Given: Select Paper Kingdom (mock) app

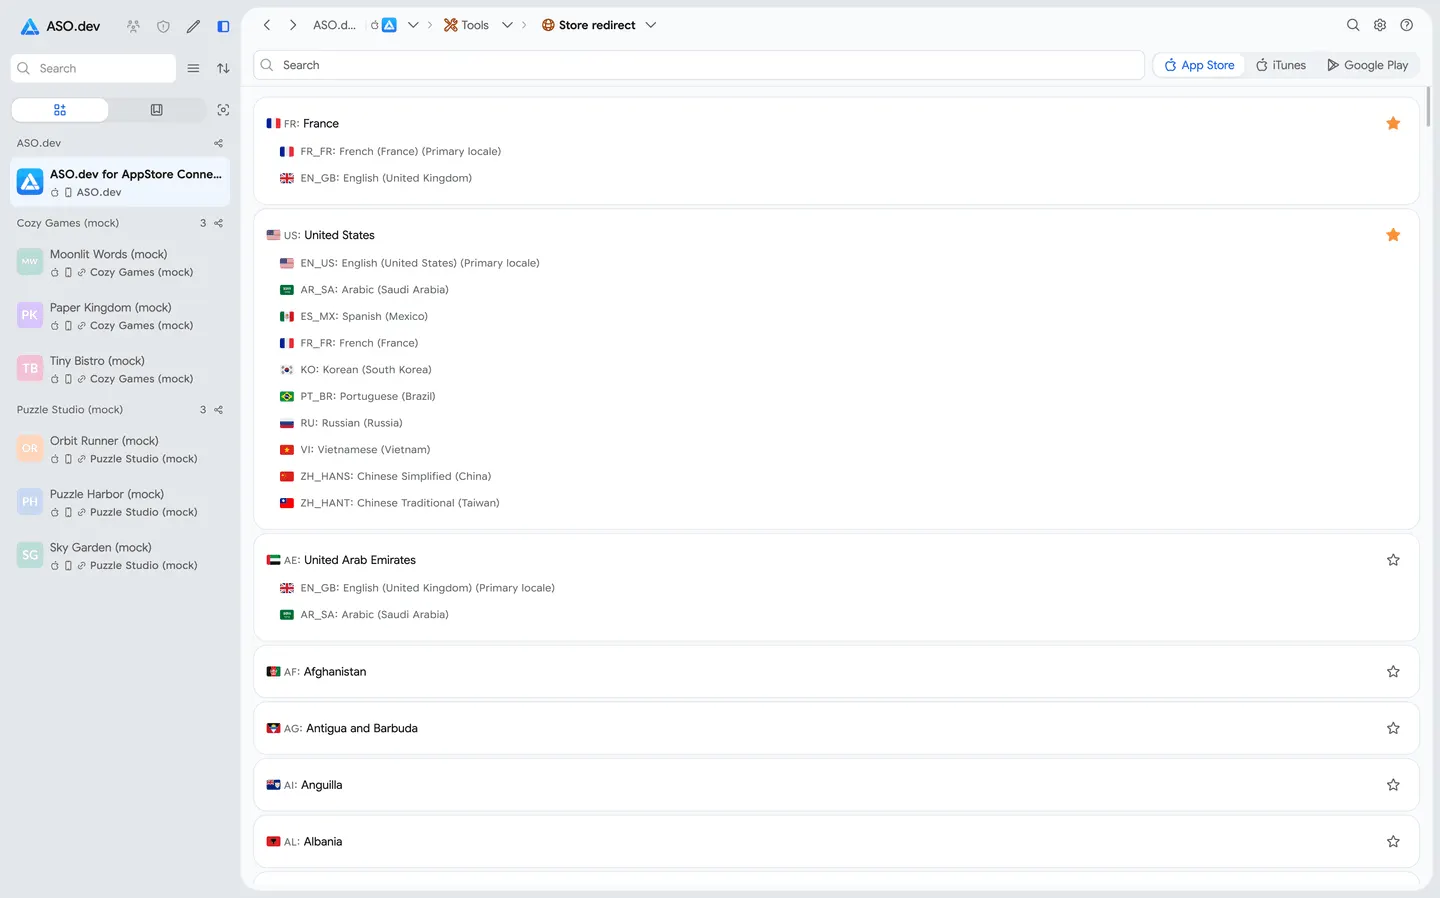Looking at the screenshot, I should point(120,316).
